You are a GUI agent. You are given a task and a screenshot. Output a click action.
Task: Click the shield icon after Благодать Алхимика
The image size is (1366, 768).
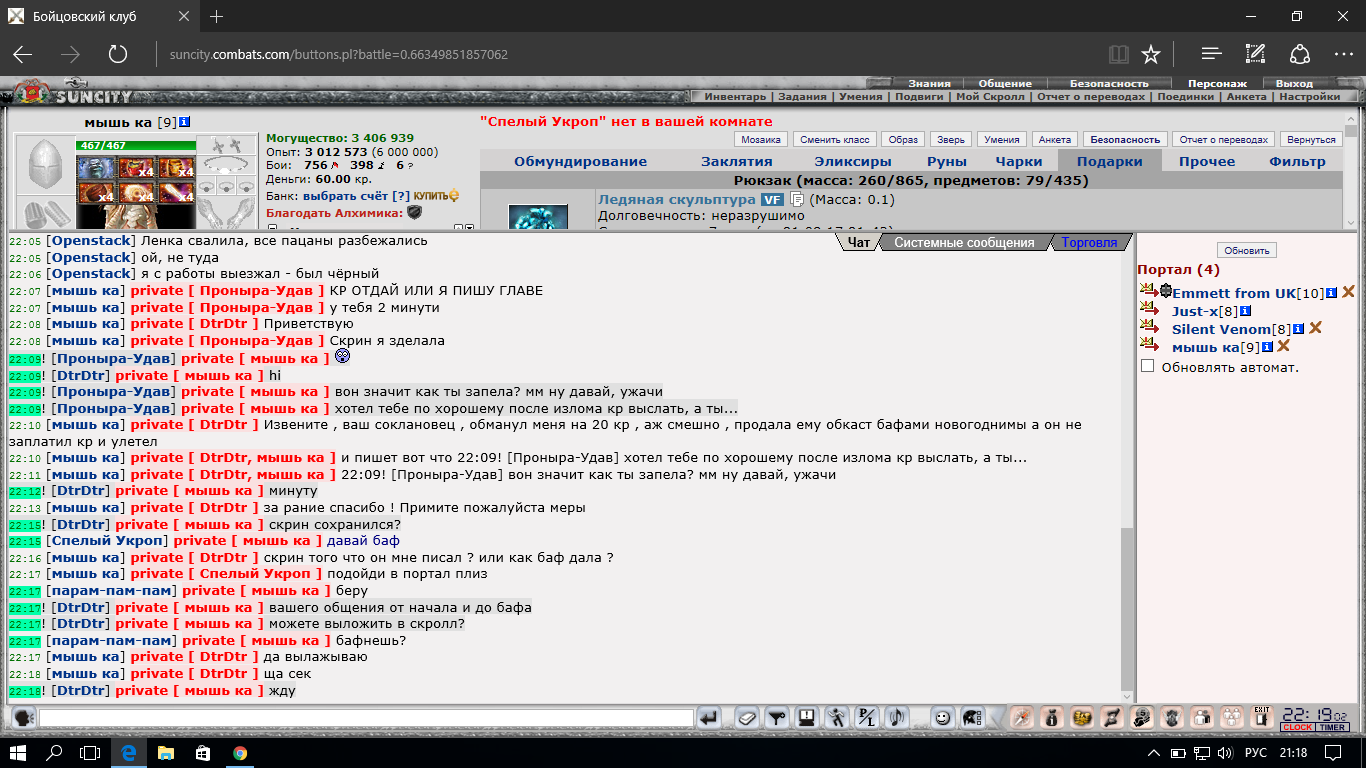414,212
